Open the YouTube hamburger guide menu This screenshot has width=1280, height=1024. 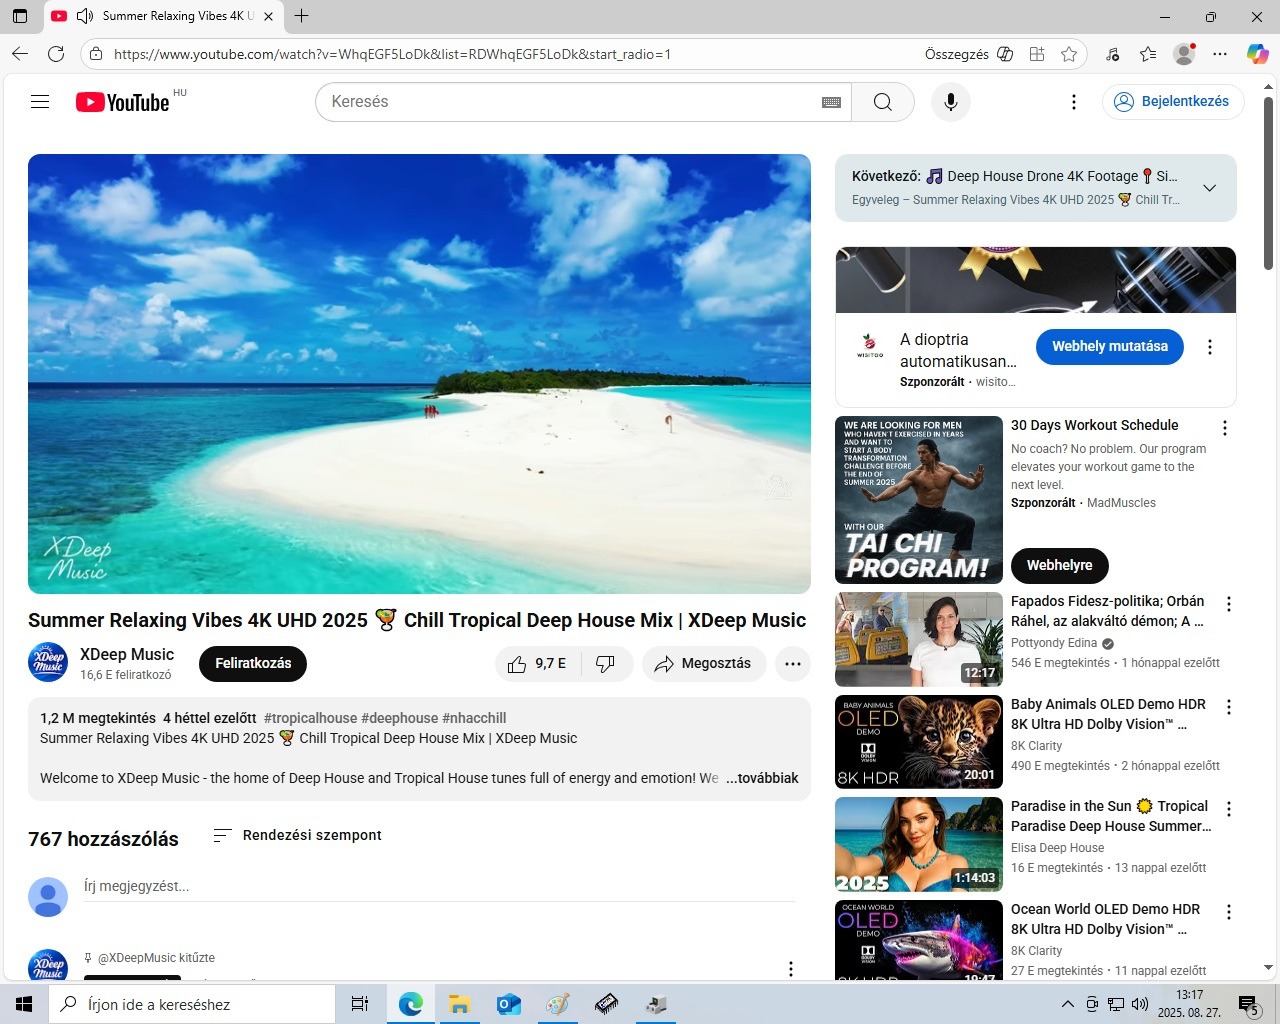click(x=40, y=102)
